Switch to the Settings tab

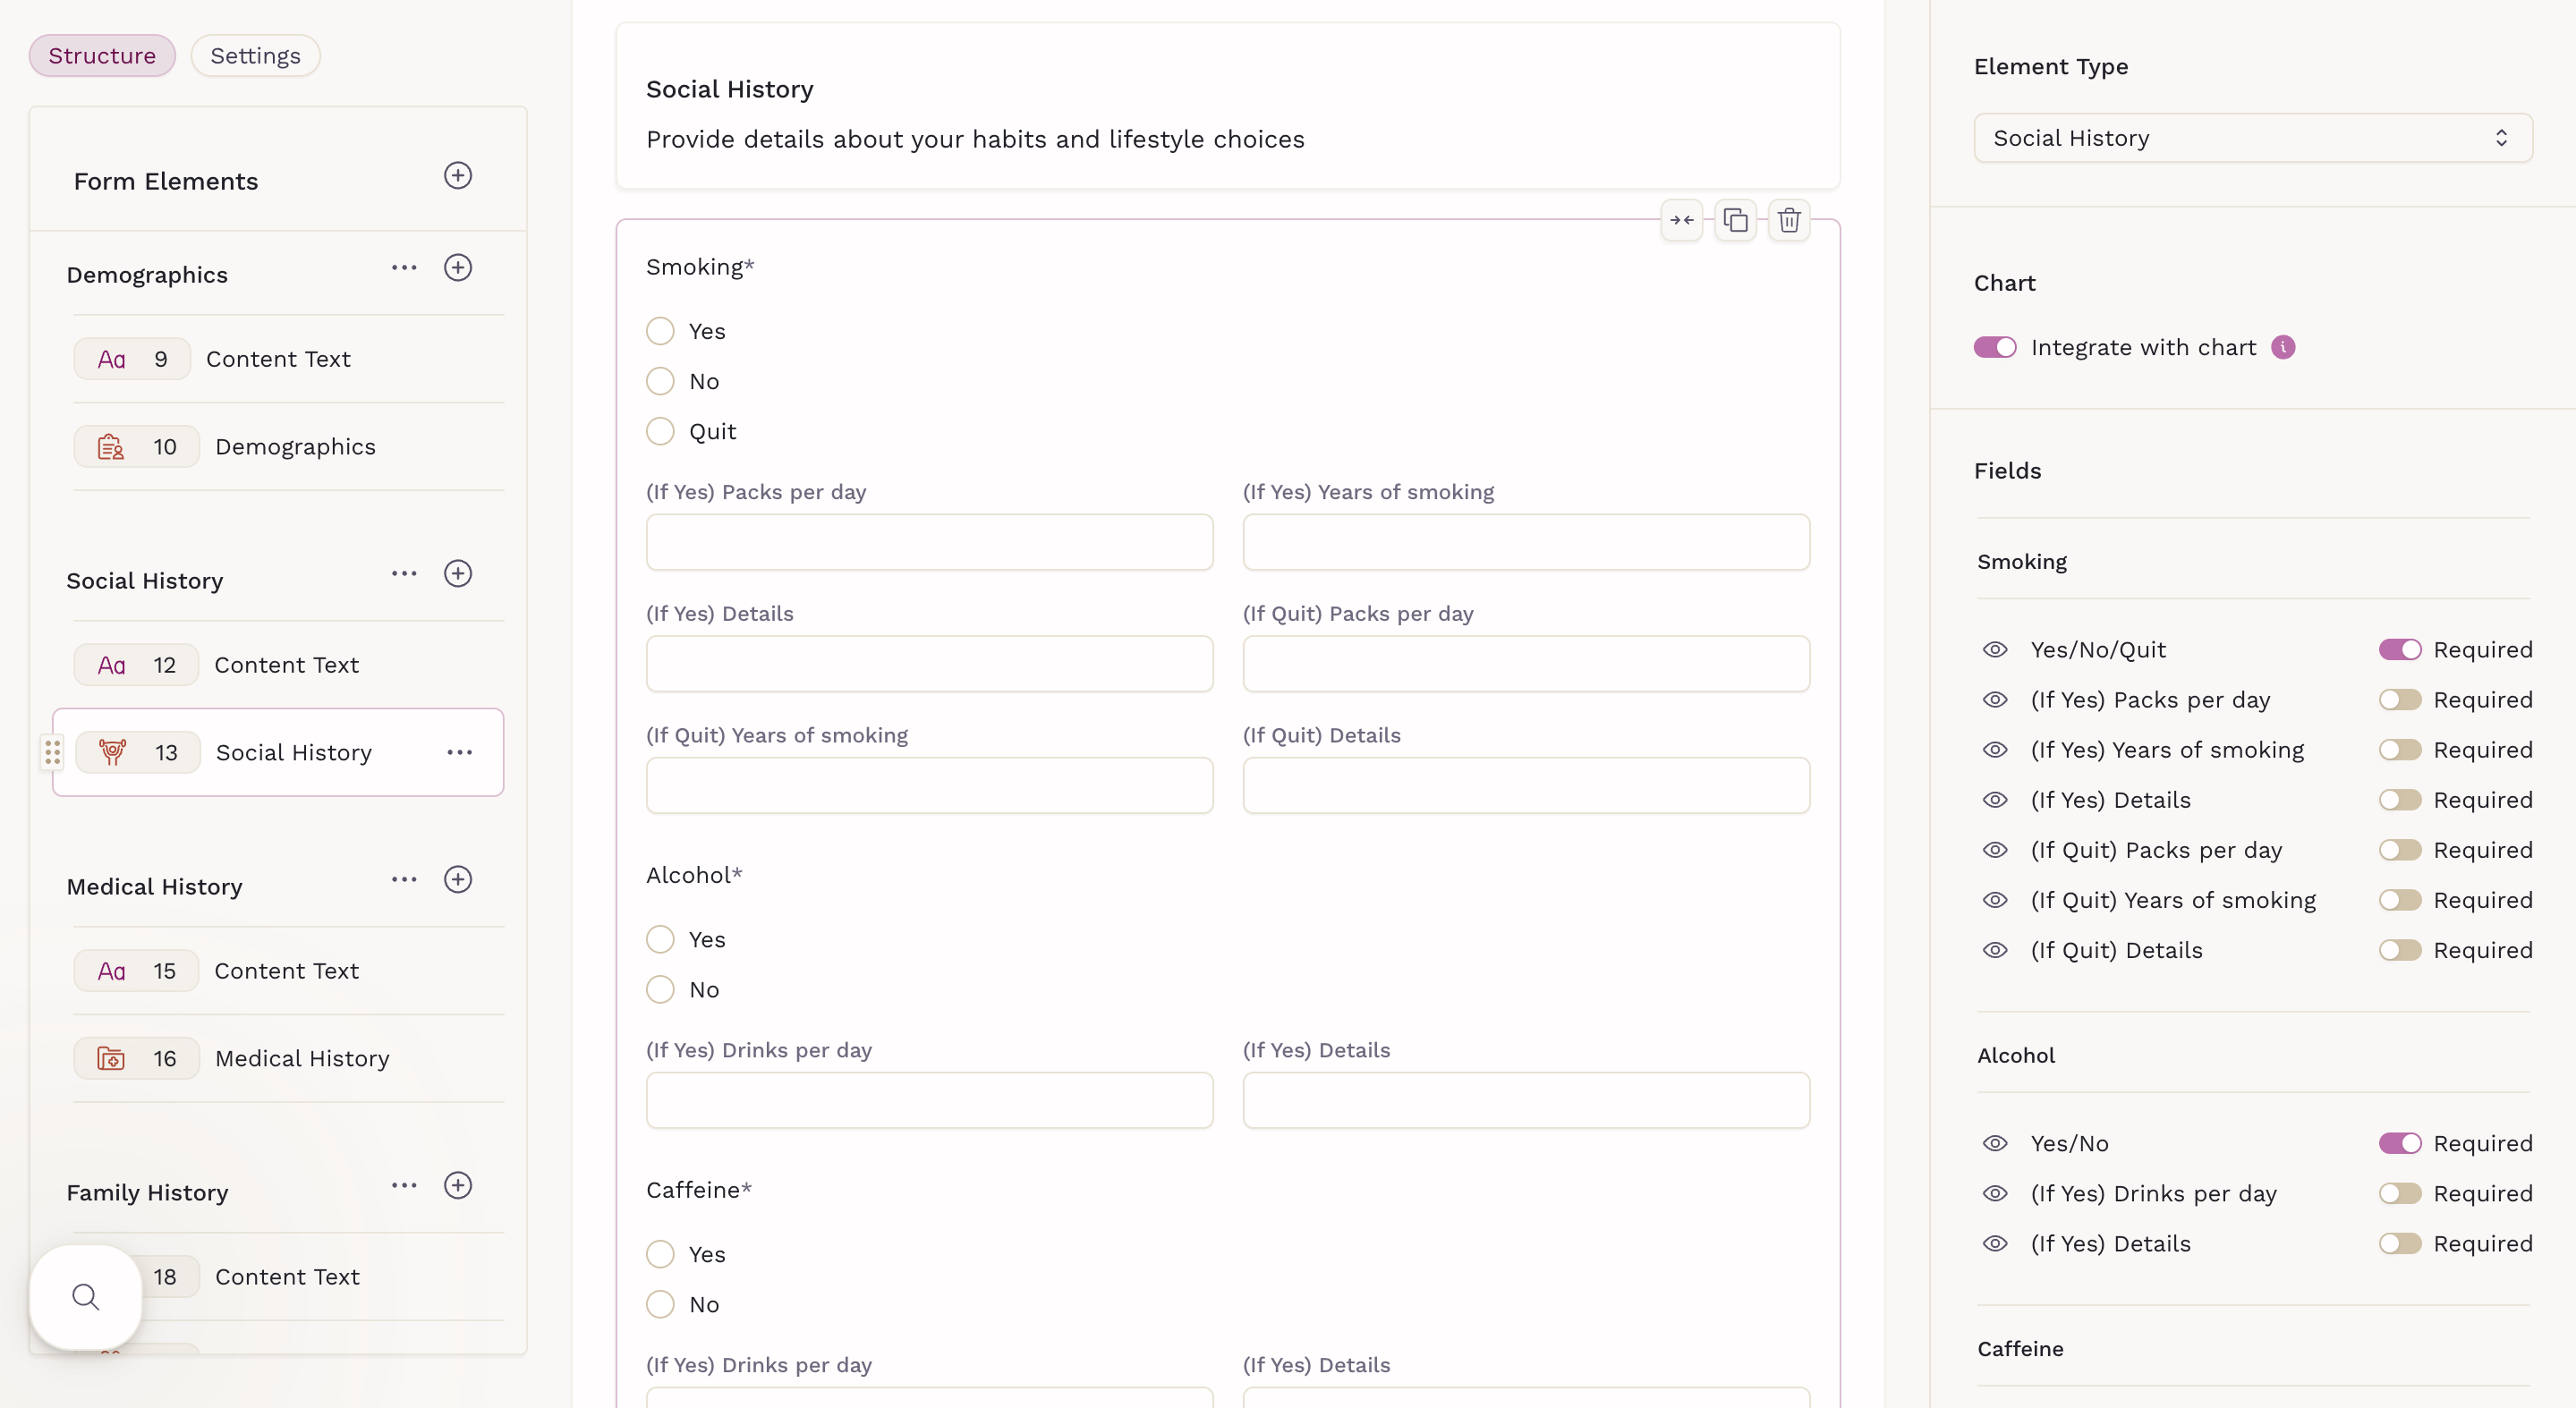click(x=255, y=56)
